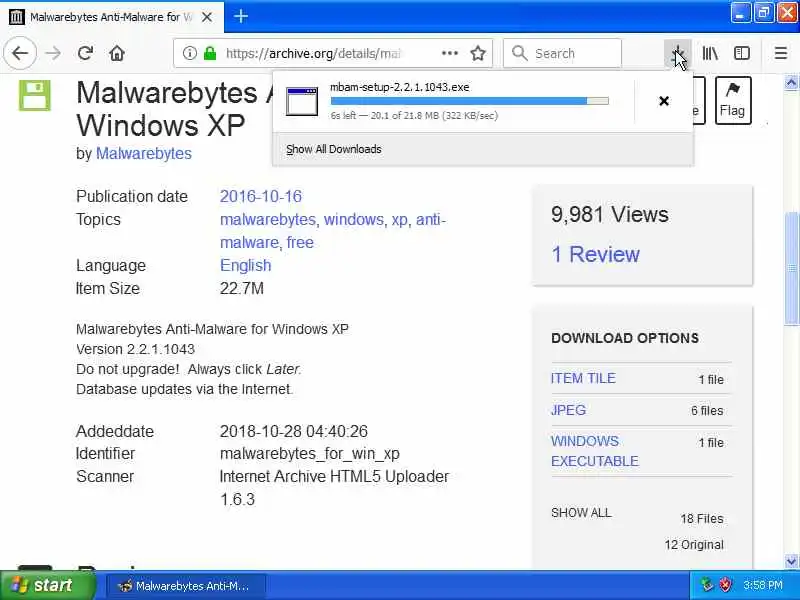
Task: Click the vertical scrollbar thumb
Action: pos(791,268)
